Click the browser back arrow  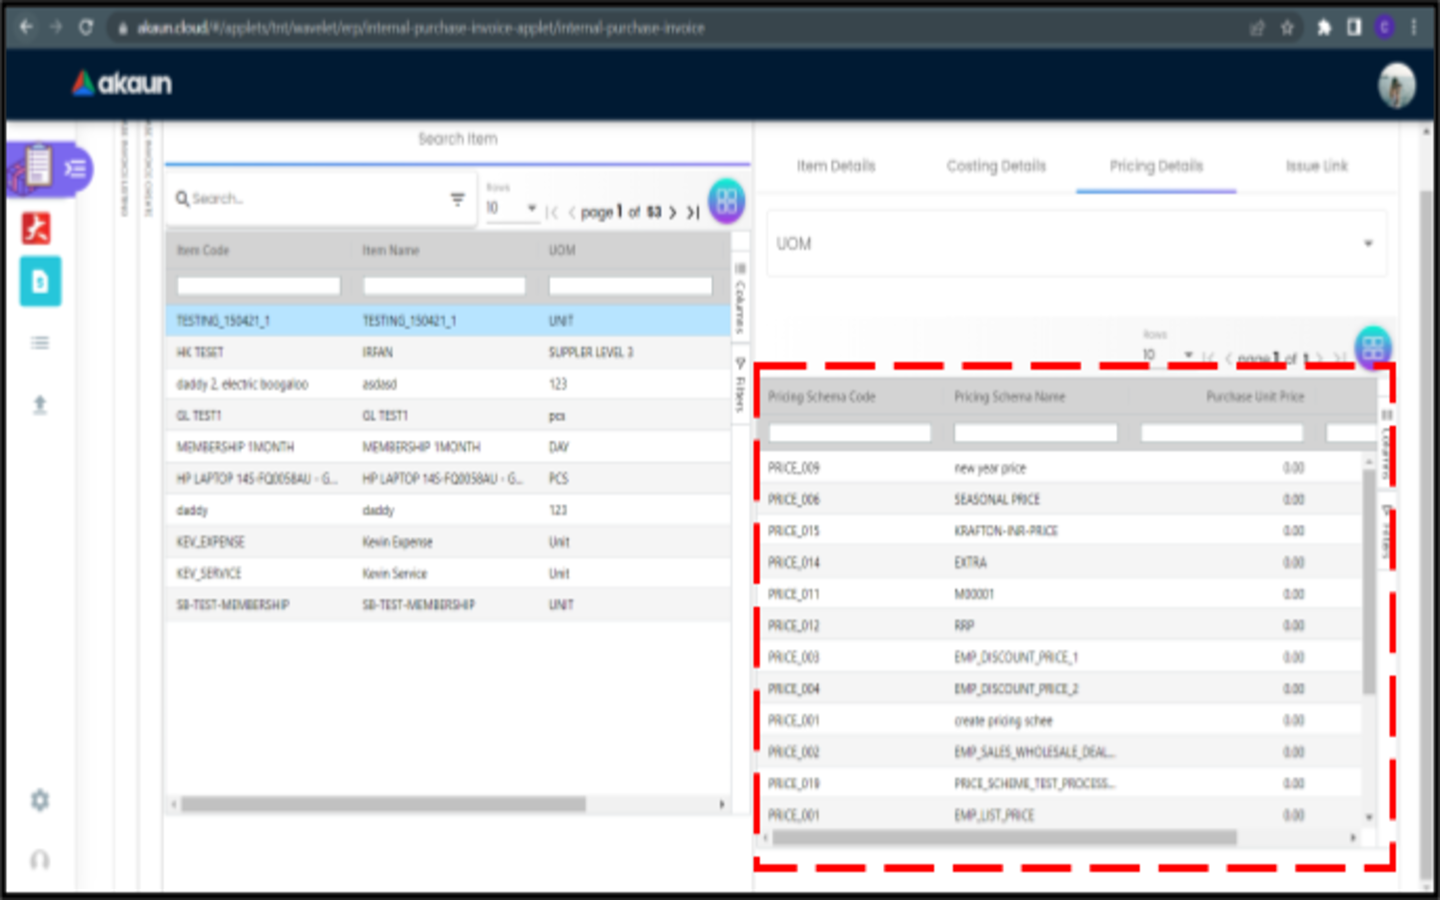click(27, 27)
